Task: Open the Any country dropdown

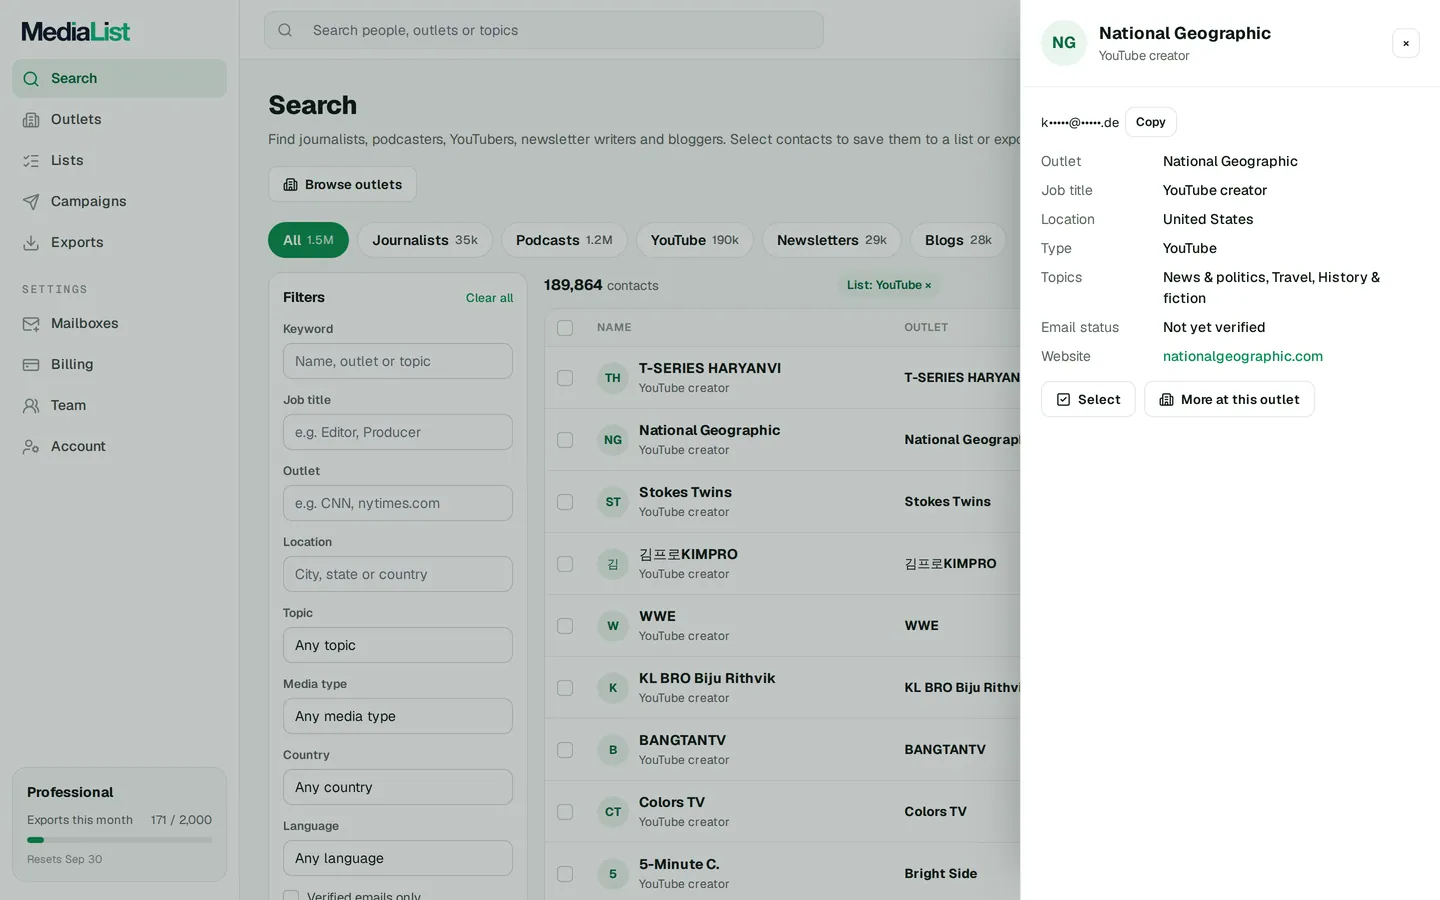Action: [x=398, y=787]
